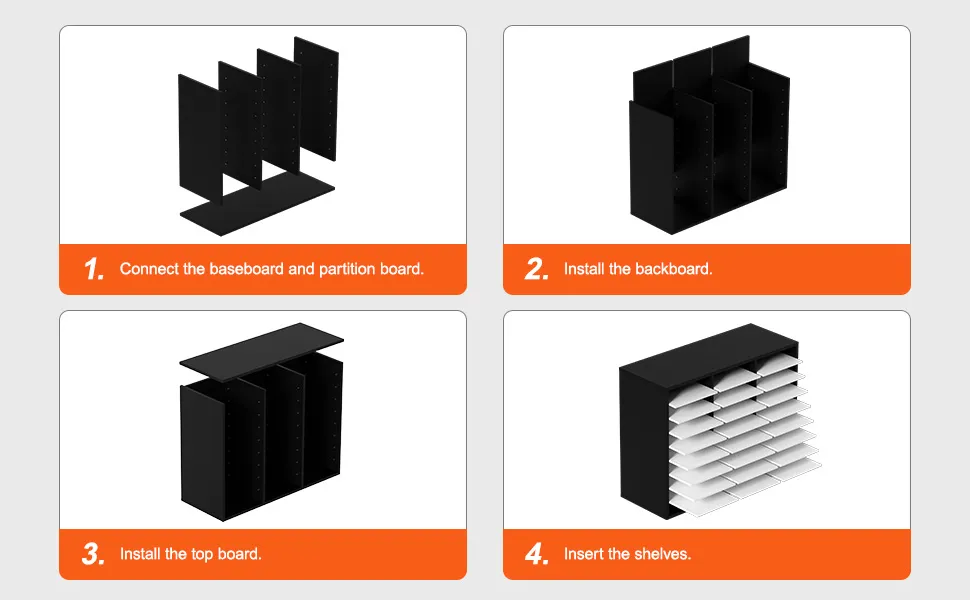Click the floating top board in step 3
970x600 pixels.
pyautogui.click(x=262, y=351)
